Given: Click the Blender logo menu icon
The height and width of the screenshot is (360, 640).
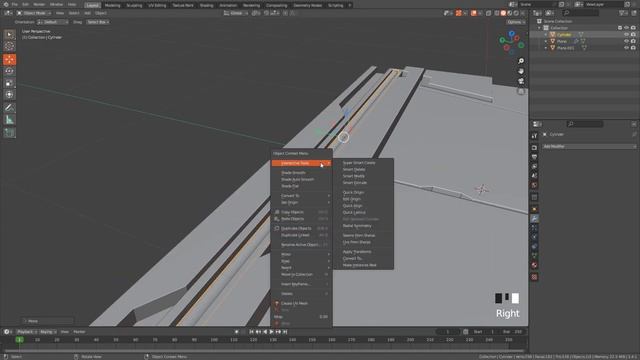Looking at the screenshot, I should 6,4.
